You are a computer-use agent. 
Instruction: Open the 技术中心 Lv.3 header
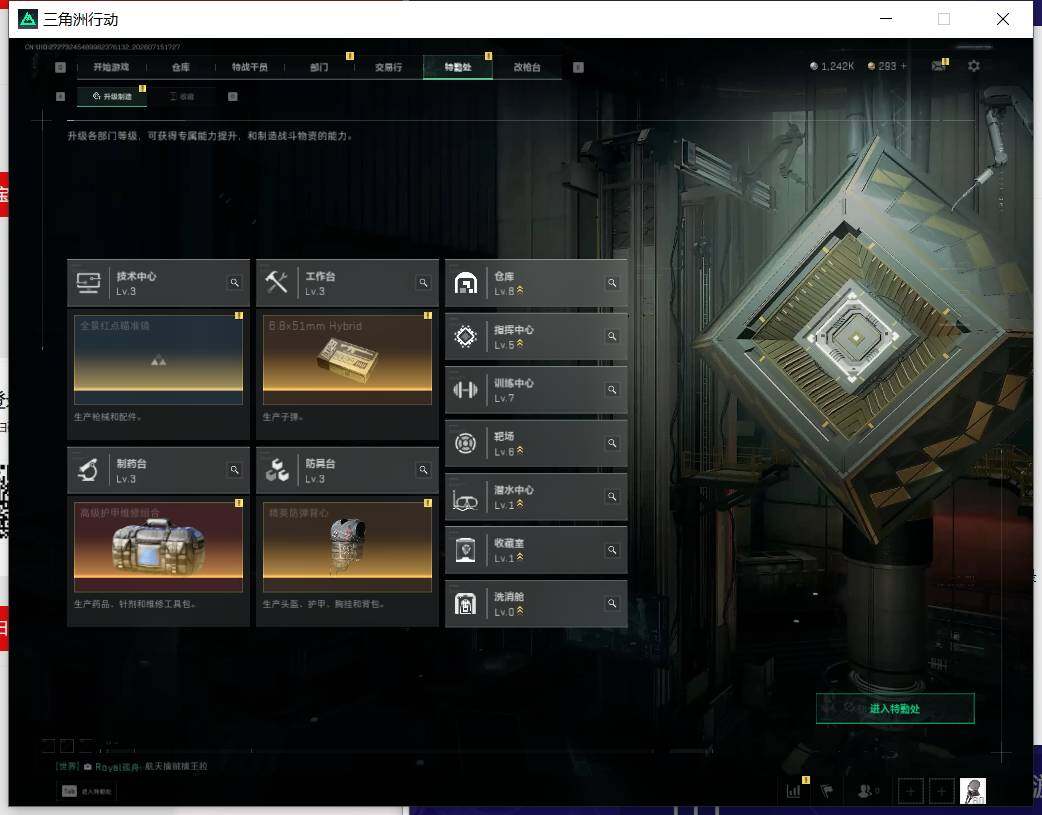pos(158,283)
